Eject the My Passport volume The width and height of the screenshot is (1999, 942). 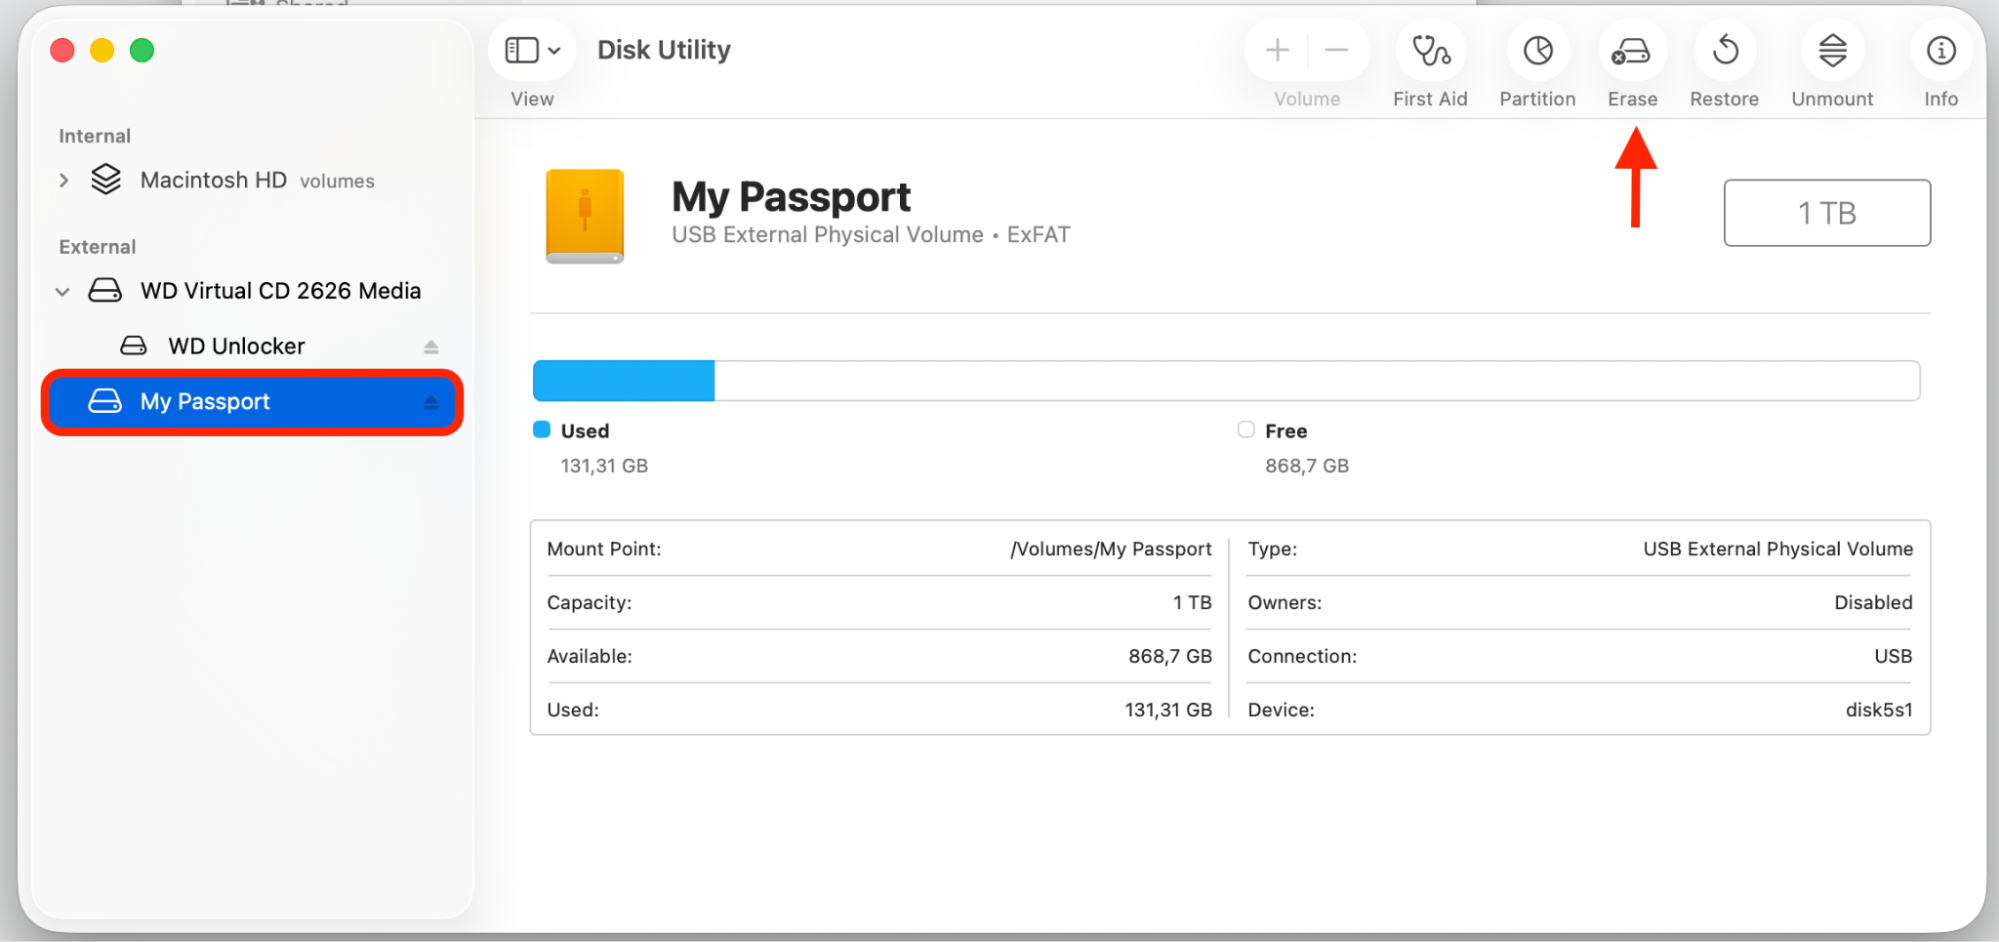tap(431, 402)
